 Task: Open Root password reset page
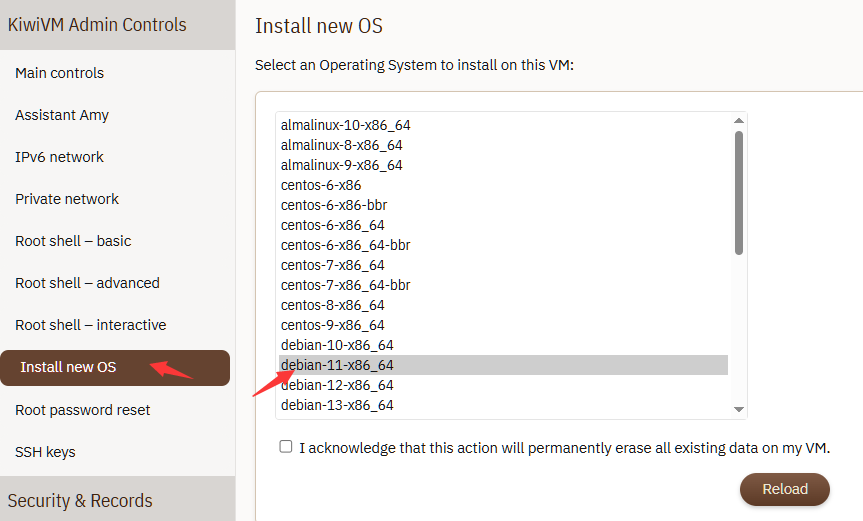83,410
